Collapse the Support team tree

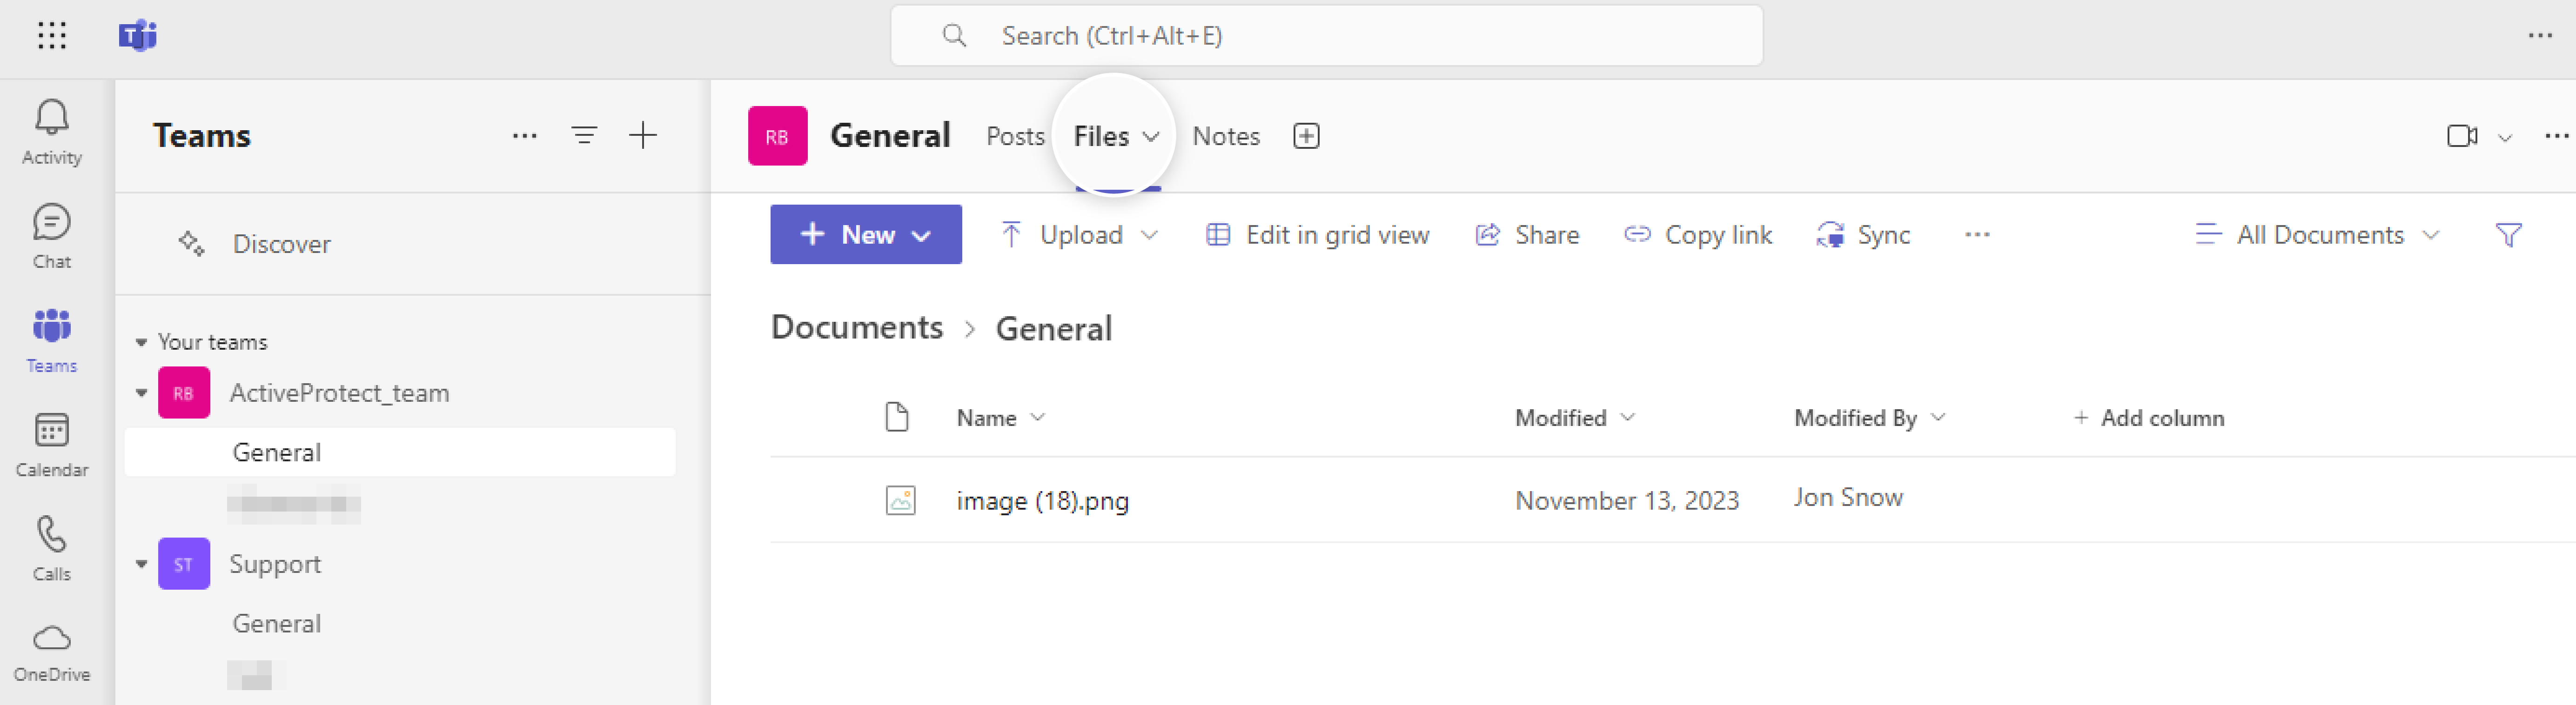coord(141,564)
